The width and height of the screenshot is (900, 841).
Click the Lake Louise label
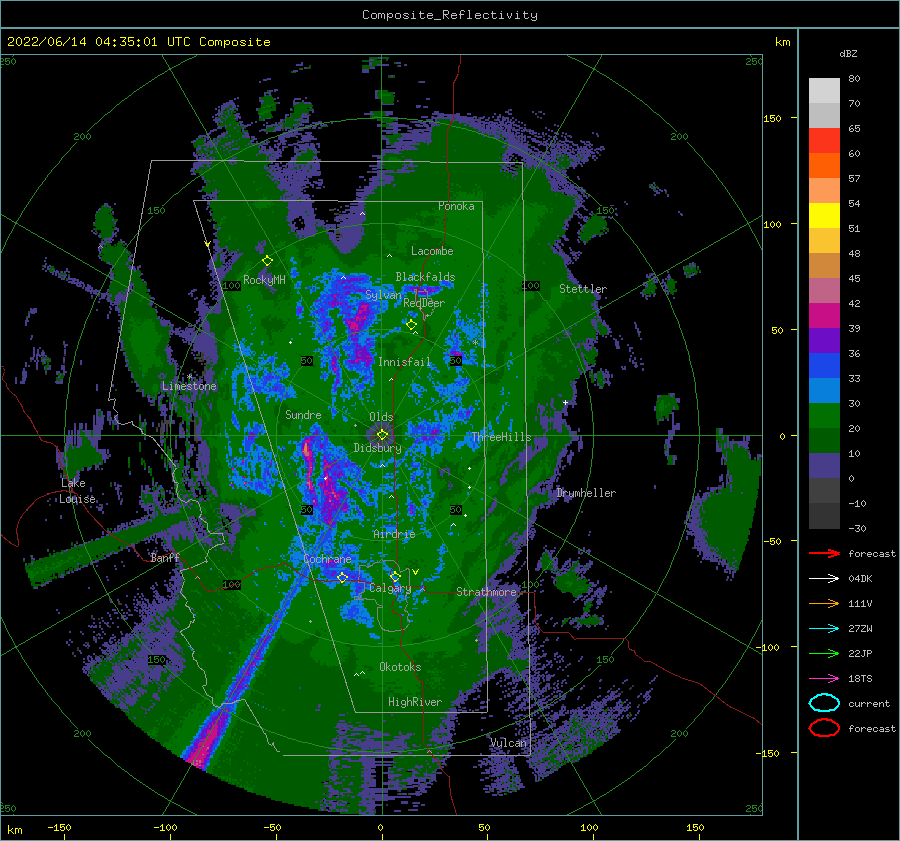pyautogui.click(x=77, y=491)
